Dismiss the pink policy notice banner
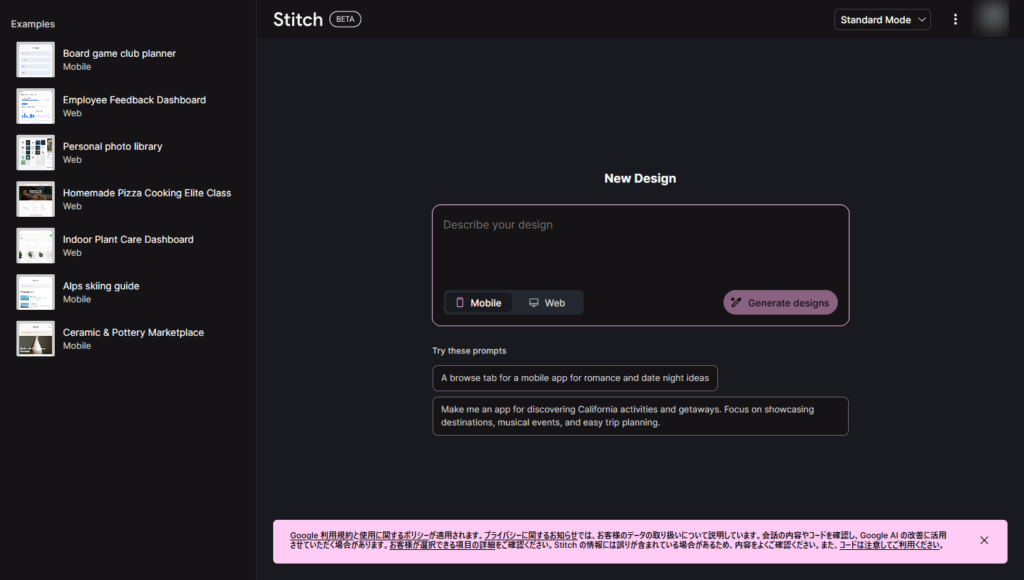 tap(984, 540)
